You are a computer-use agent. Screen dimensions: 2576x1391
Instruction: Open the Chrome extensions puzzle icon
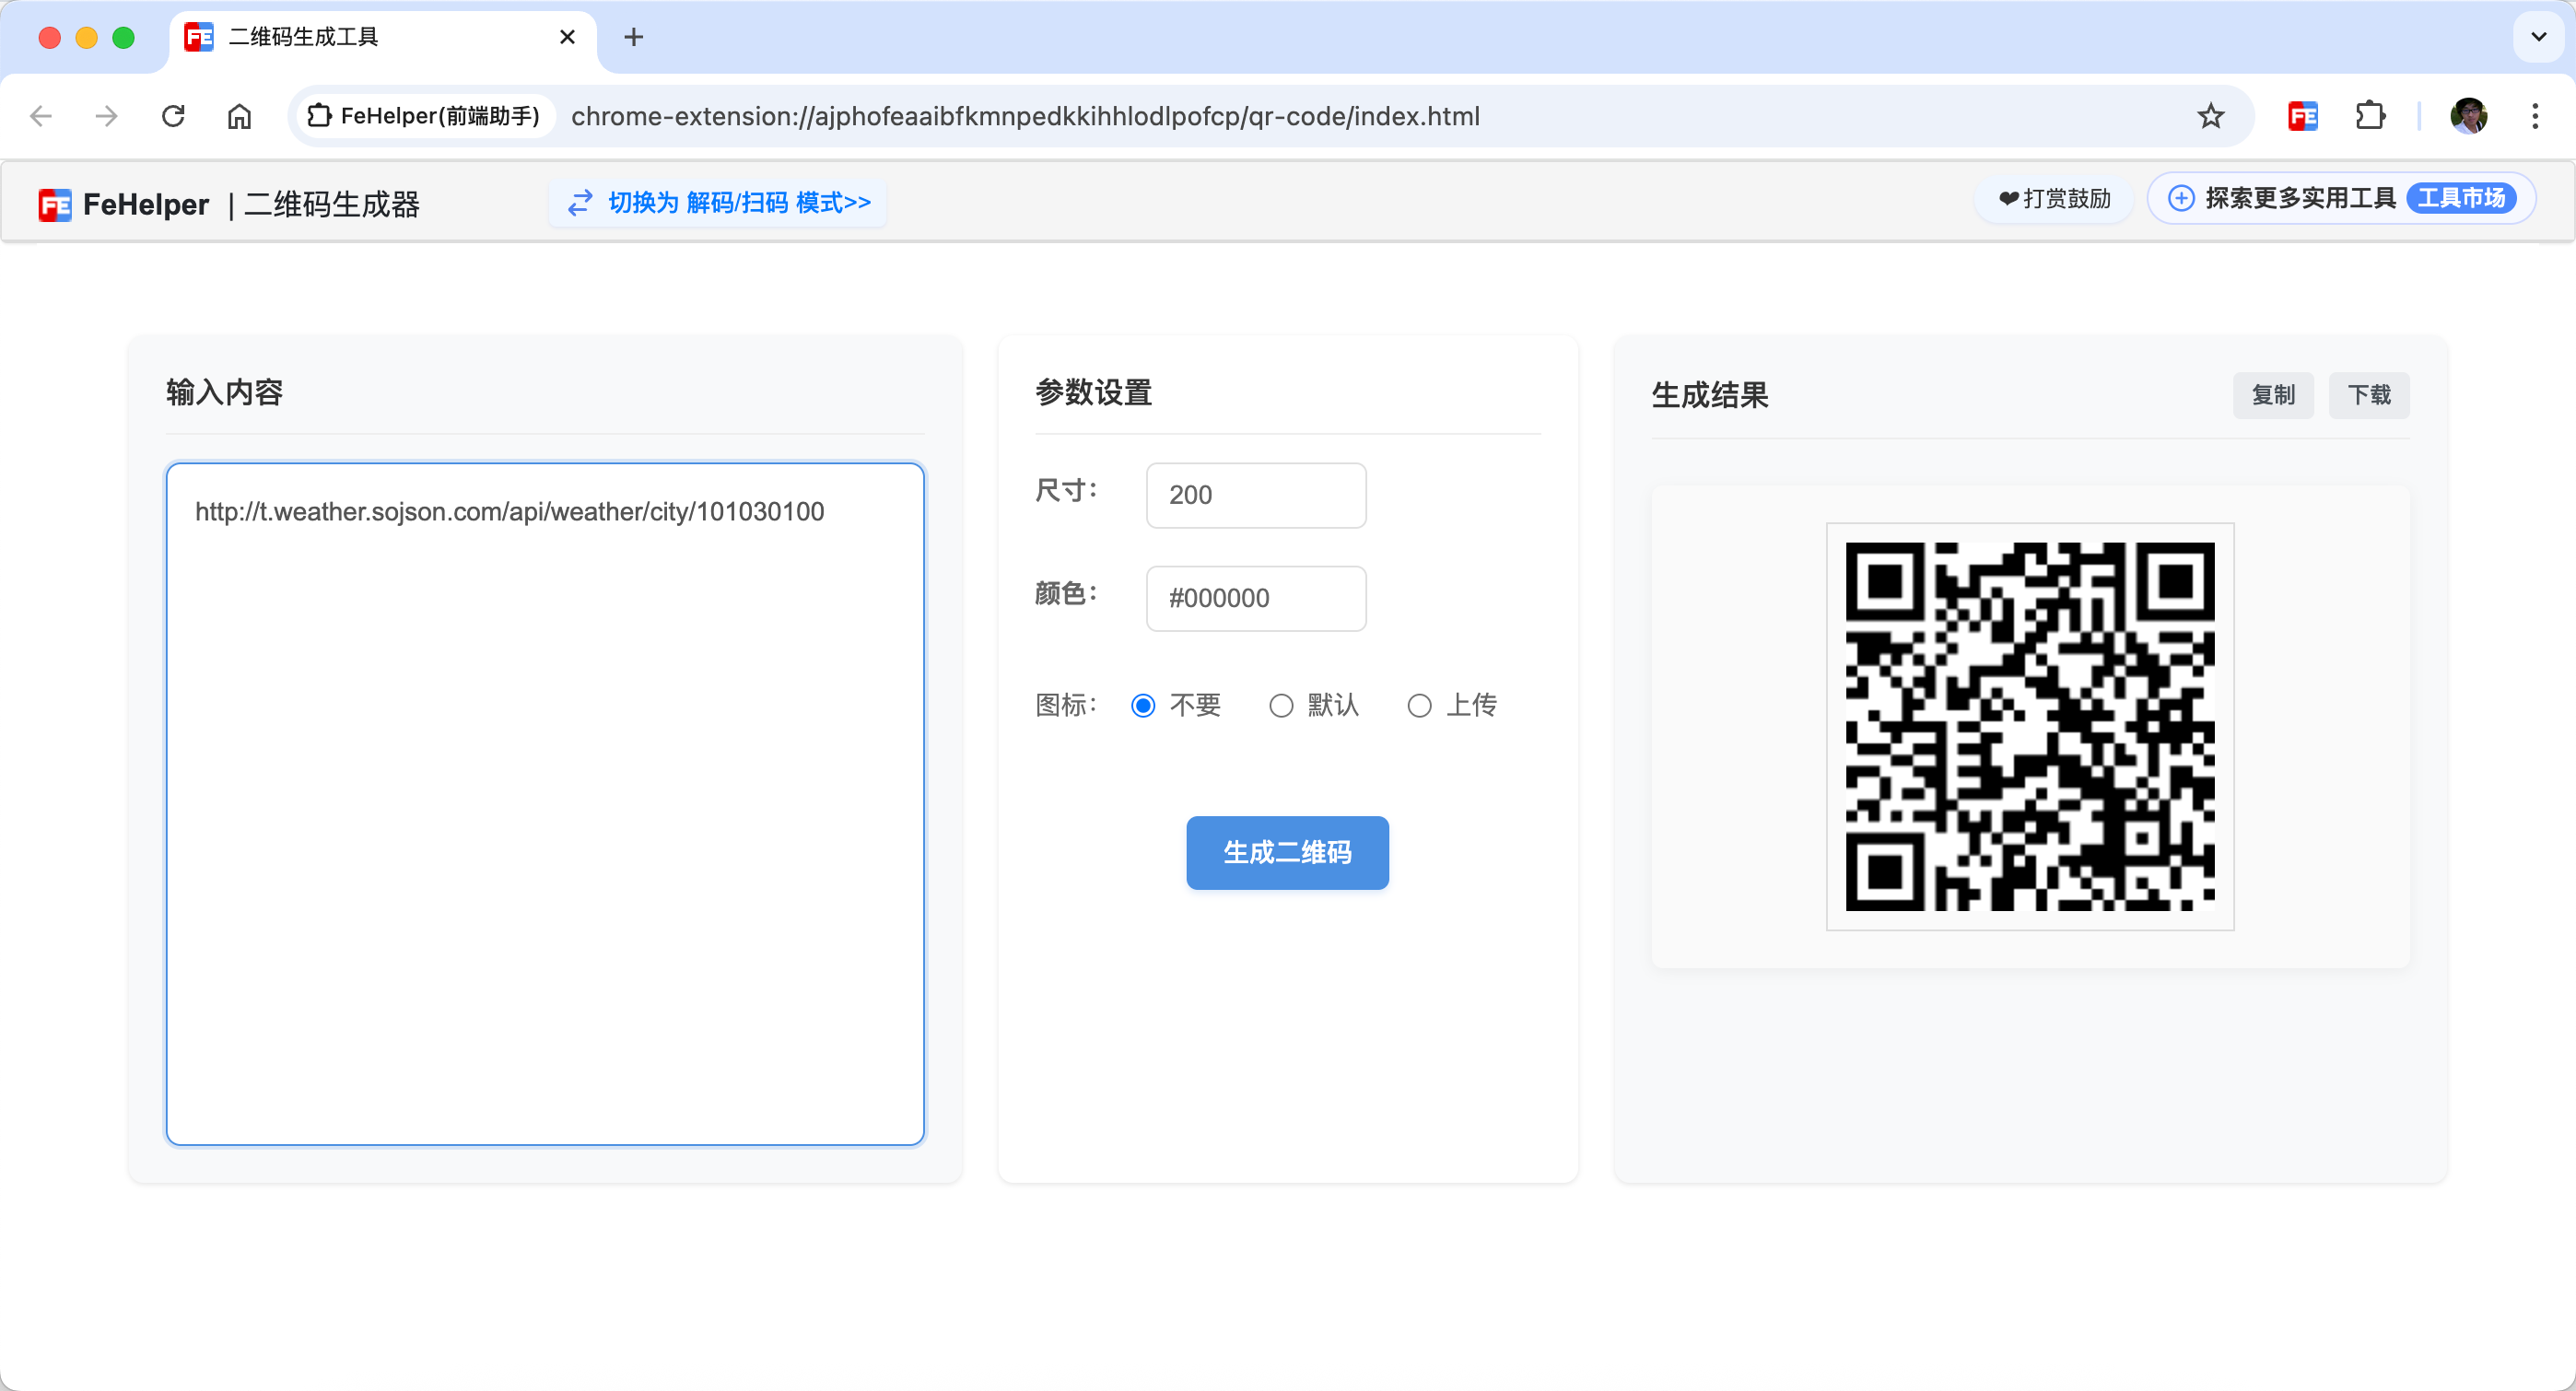coord(2370,116)
